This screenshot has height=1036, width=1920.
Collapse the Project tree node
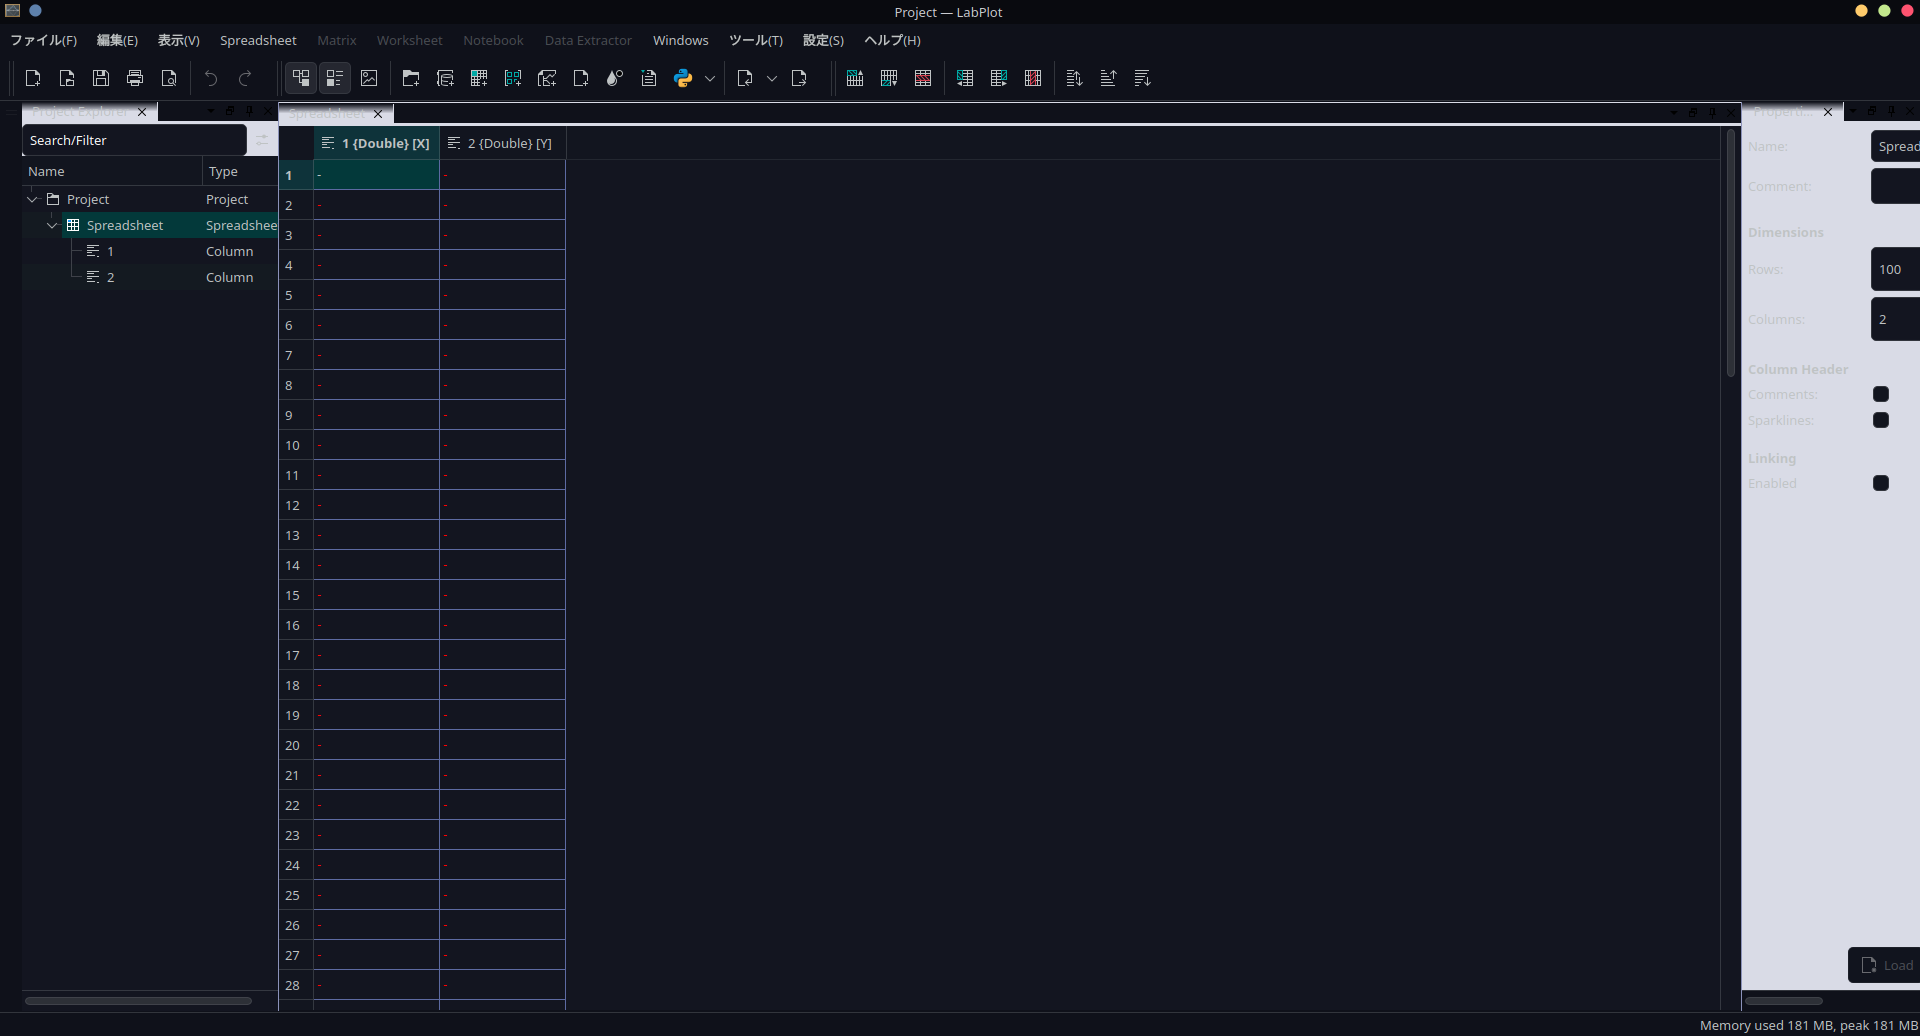[x=33, y=199]
